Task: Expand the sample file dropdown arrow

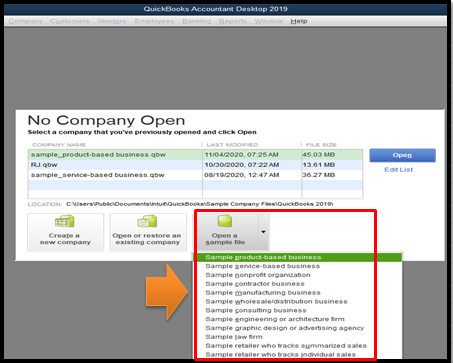Action: point(263,232)
